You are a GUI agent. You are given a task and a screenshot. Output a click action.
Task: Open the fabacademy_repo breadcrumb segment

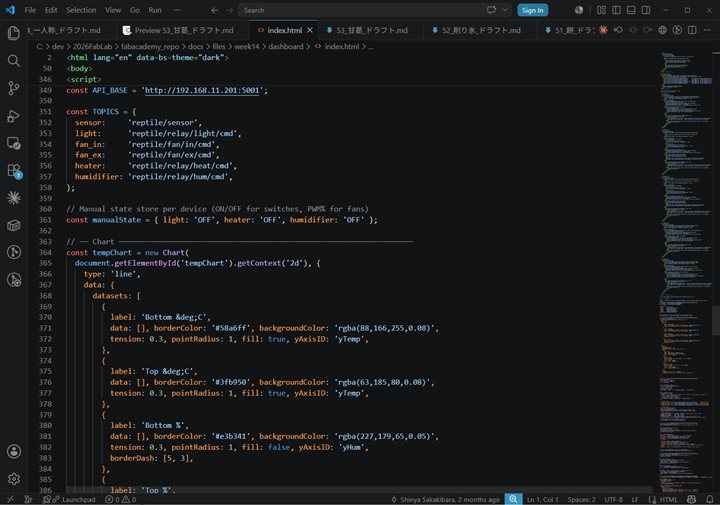point(150,46)
